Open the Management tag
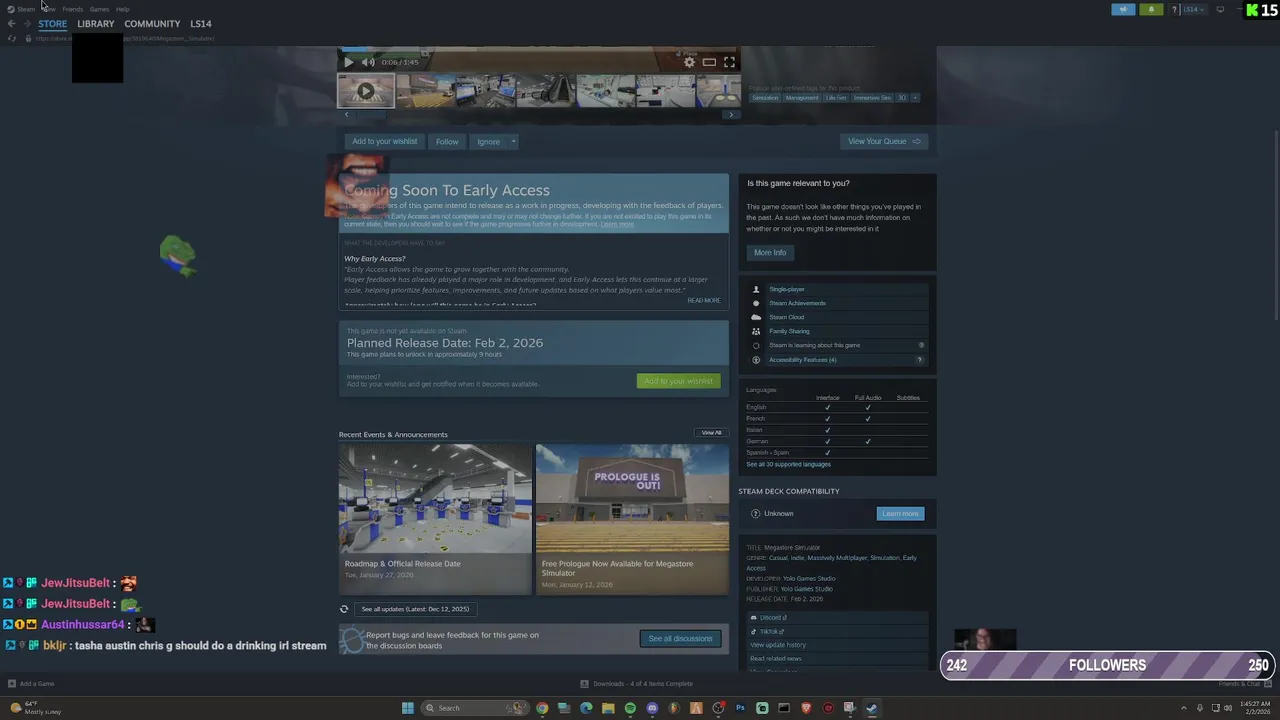The height and width of the screenshot is (720, 1280). pyautogui.click(x=801, y=98)
